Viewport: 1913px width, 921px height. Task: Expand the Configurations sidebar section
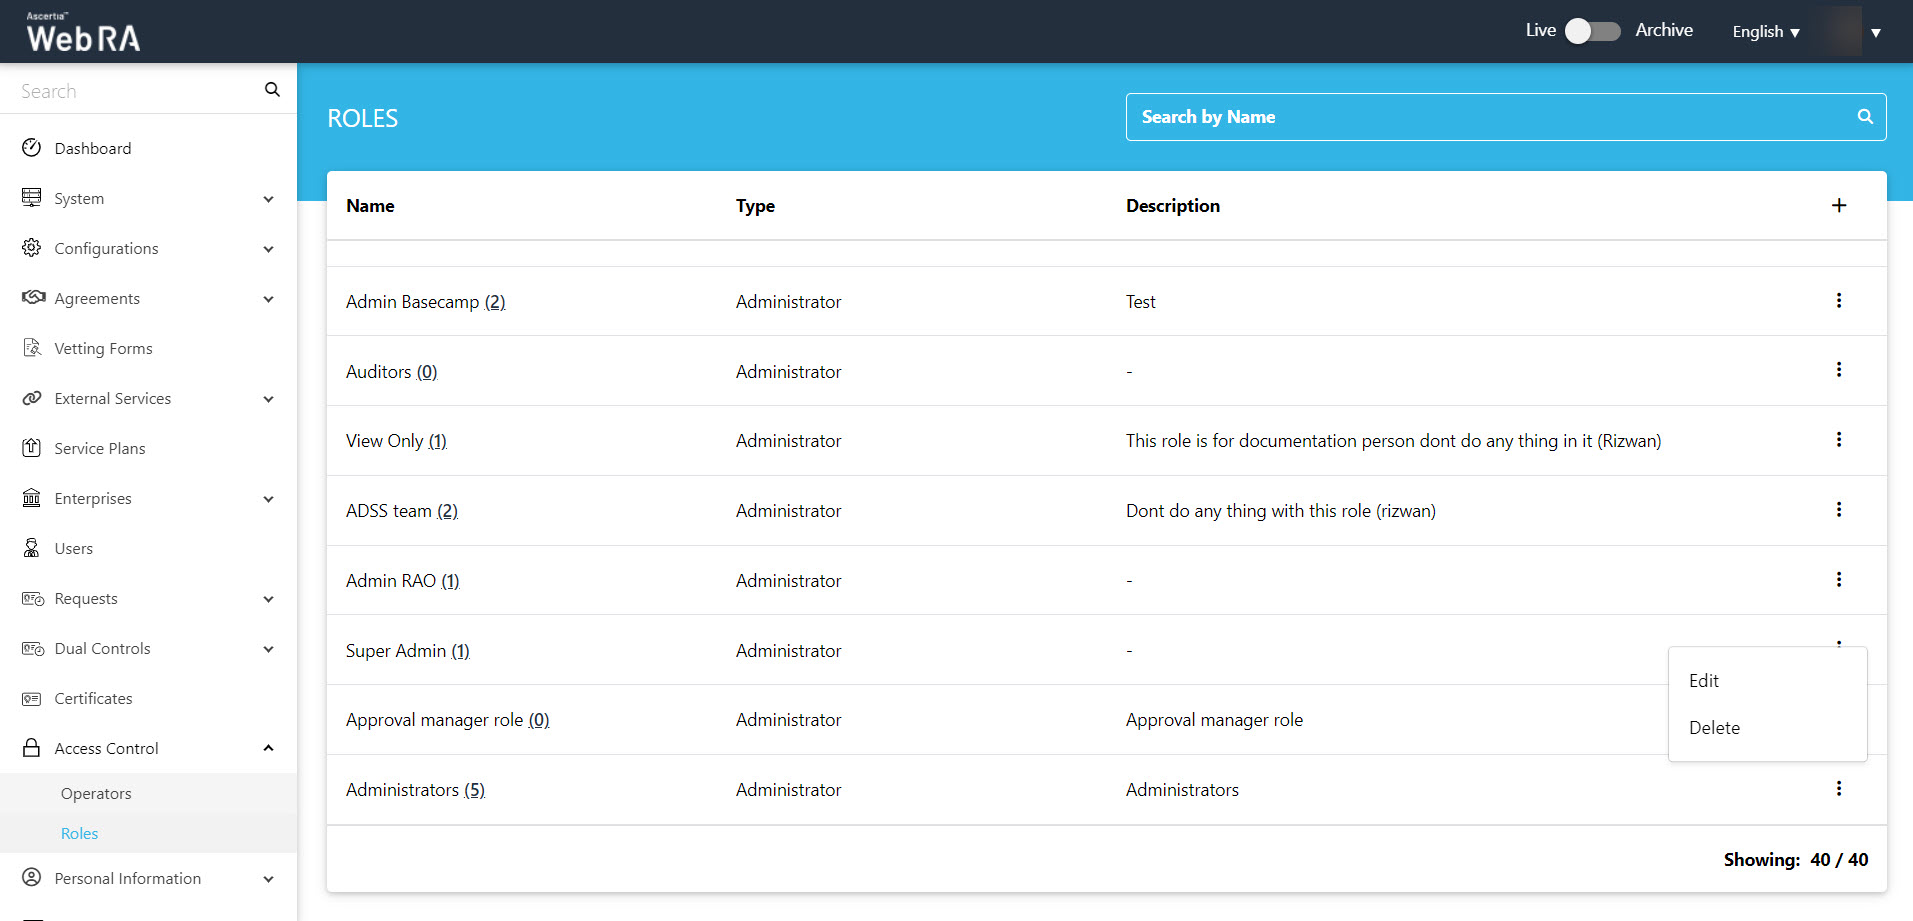pyautogui.click(x=268, y=249)
